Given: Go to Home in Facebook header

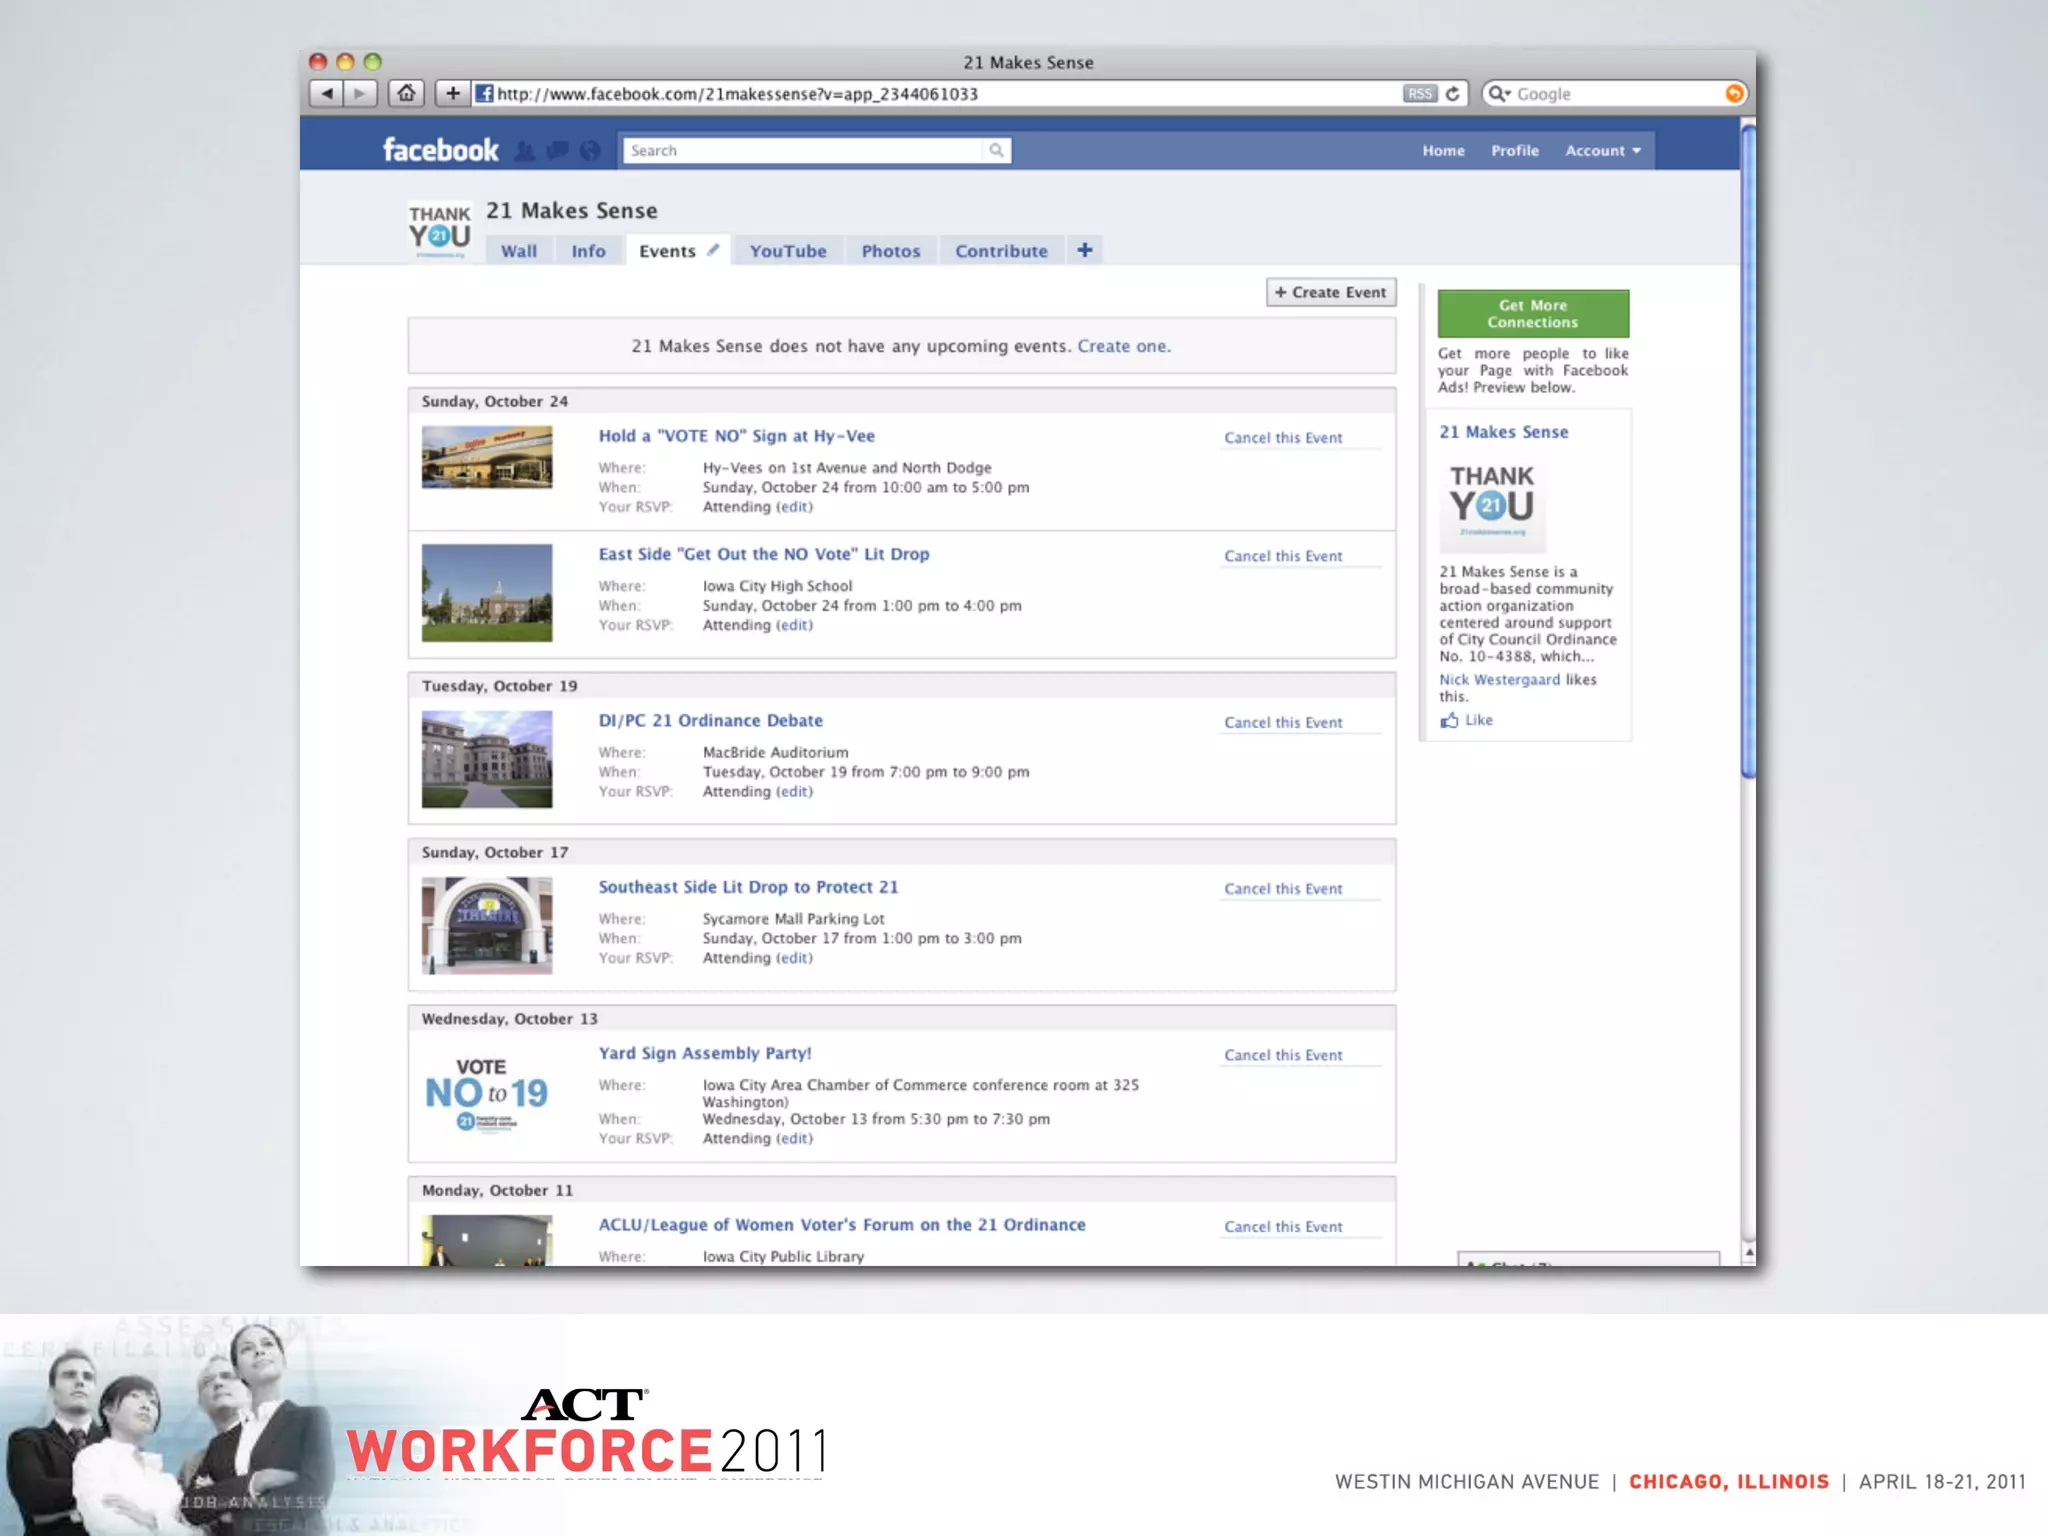Looking at the screenshot, I should [x=1443, y=151].
